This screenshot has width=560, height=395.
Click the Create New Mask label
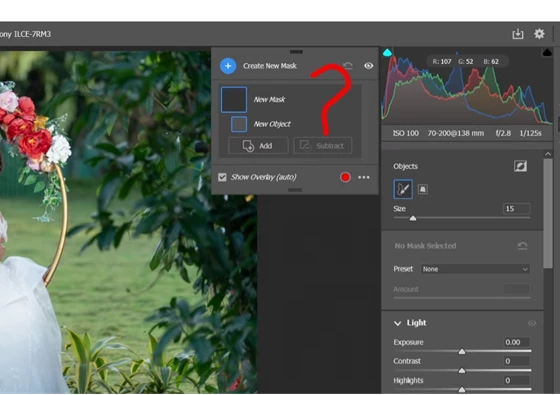270,66
